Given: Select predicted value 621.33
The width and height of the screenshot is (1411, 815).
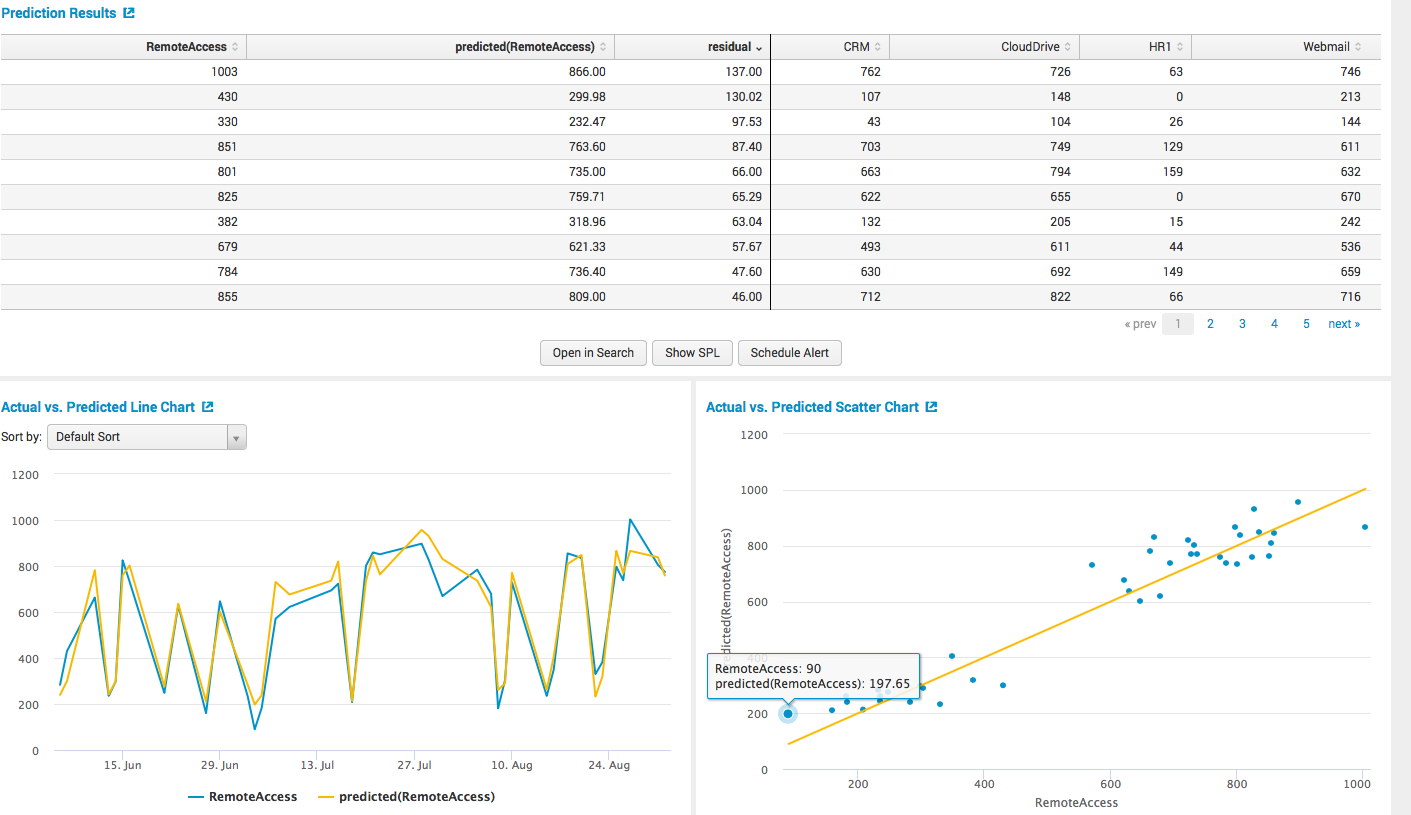Looking at the screenshot, I should [x=586, y=247].
